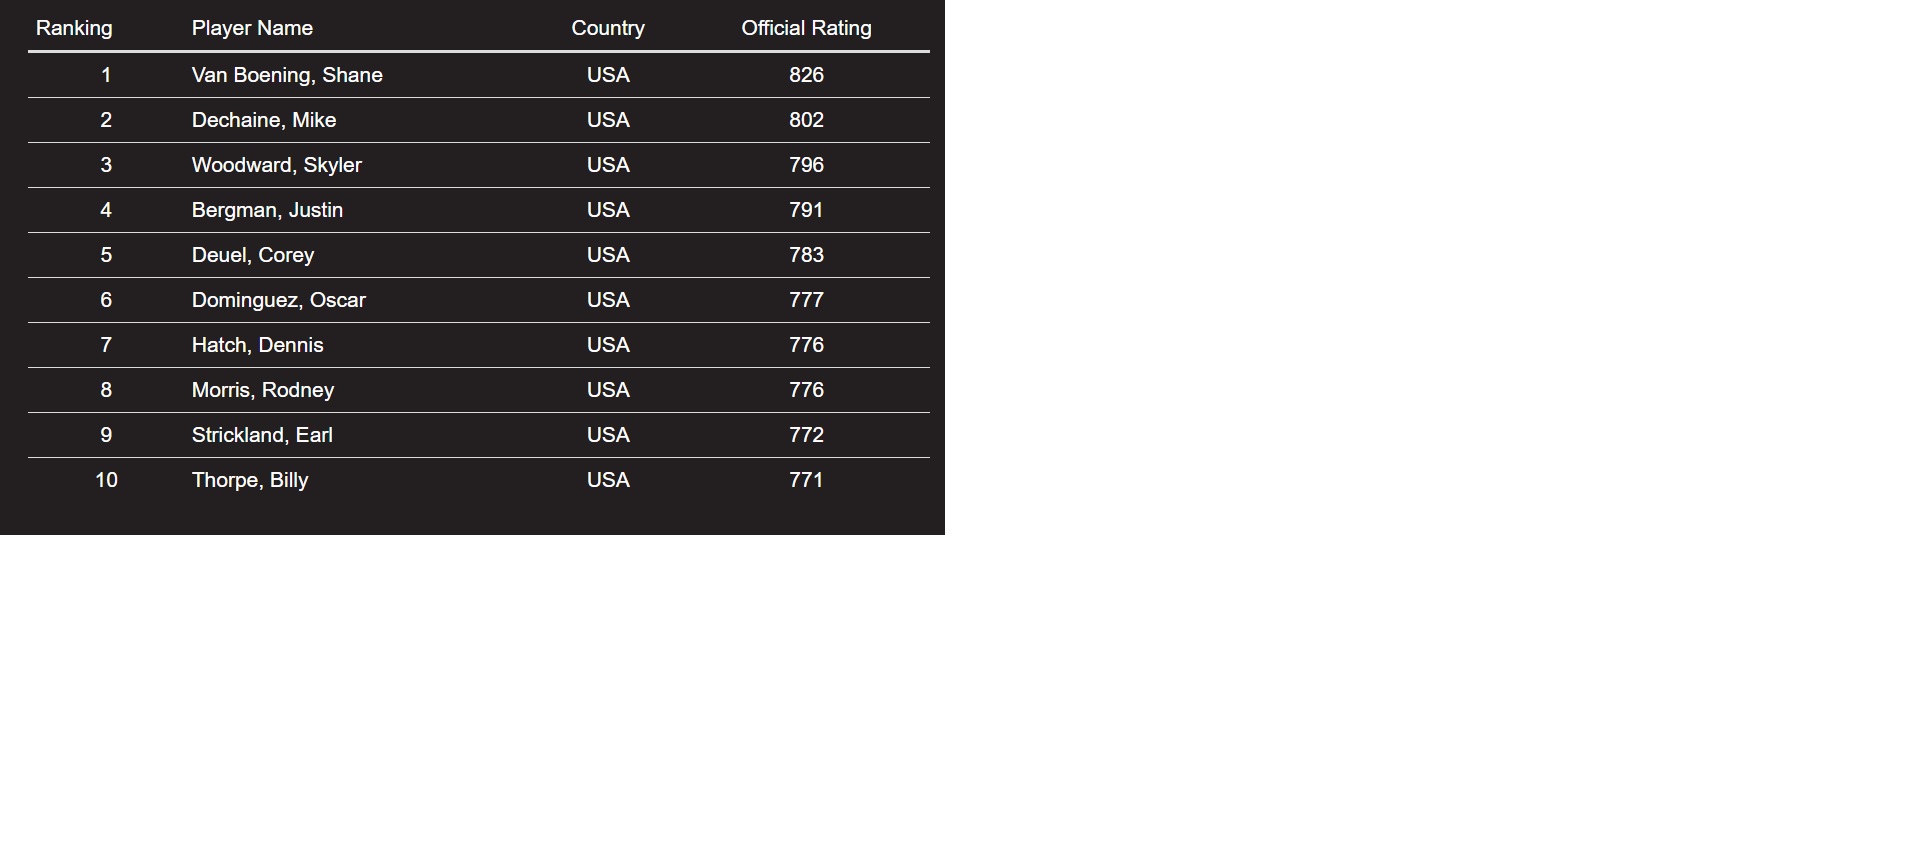Open player Van Boening, Shane

287,75
